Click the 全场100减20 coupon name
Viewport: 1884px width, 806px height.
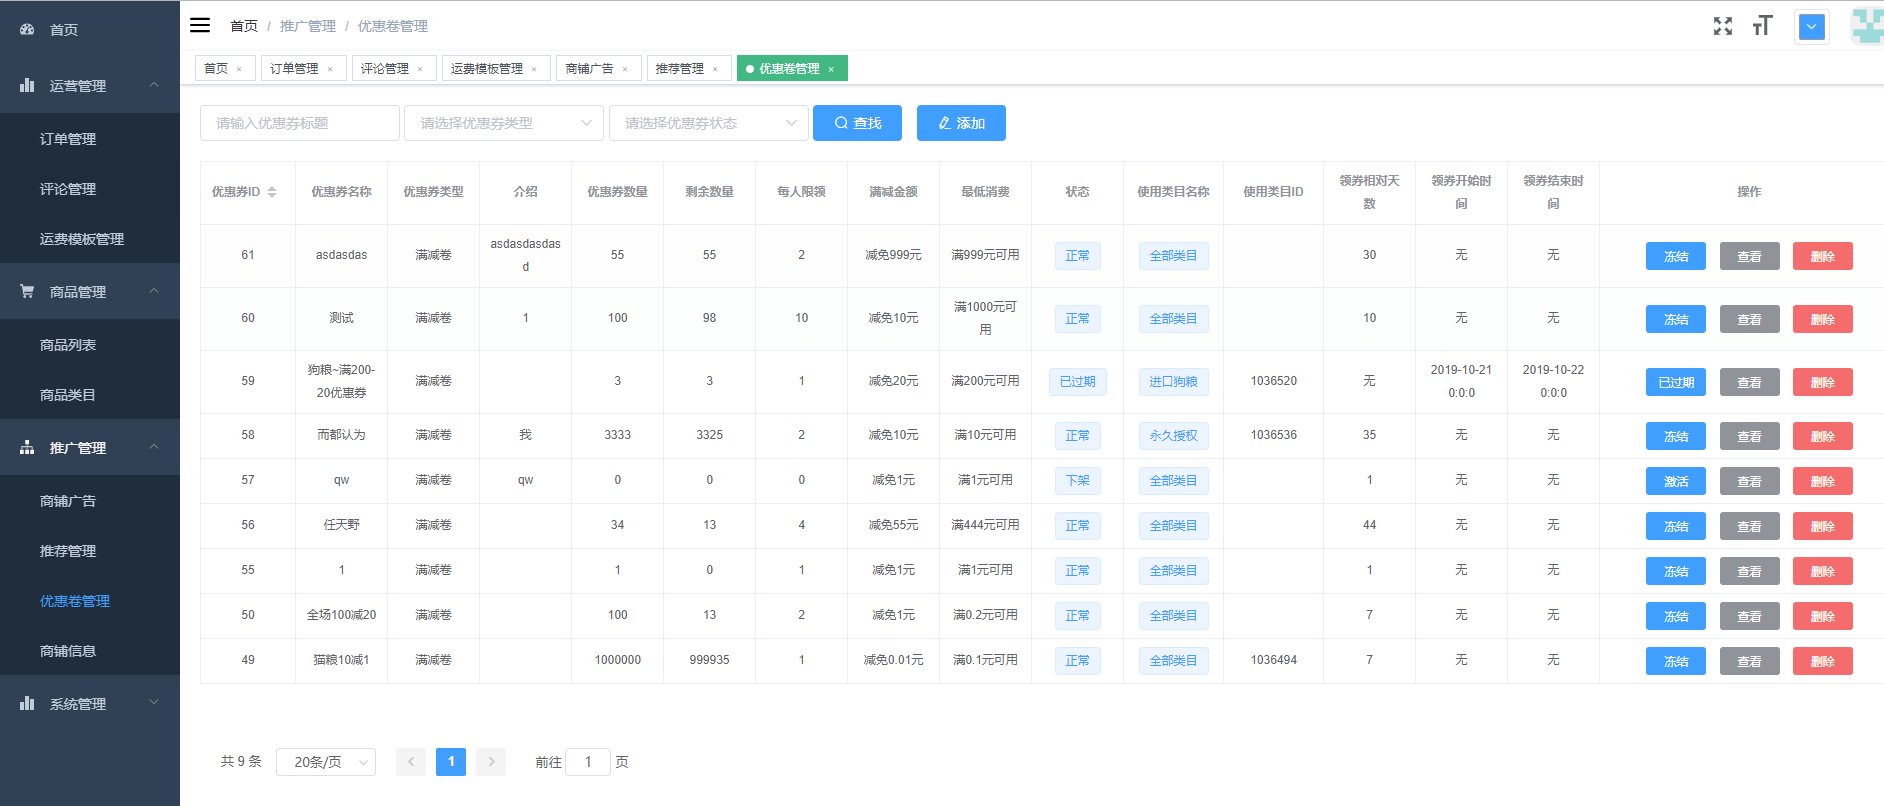click(341, 615)
